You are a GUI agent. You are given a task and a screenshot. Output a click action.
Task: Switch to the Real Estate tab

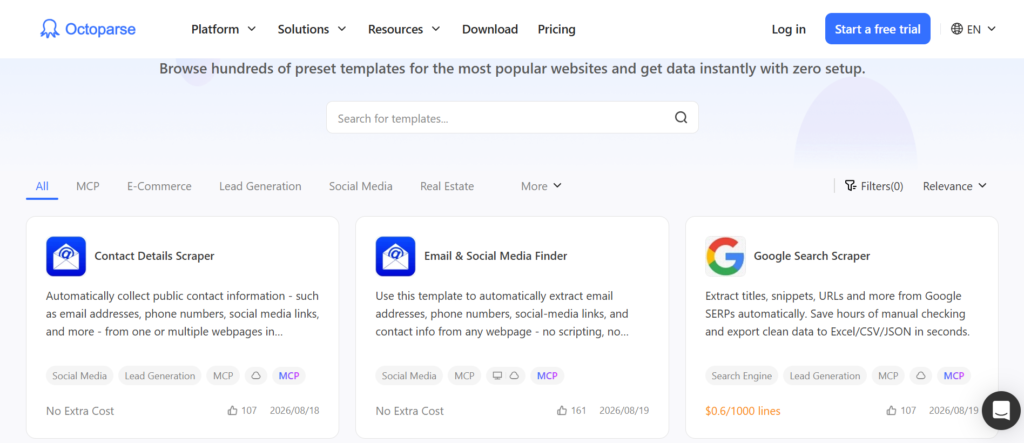pos(447,186)
